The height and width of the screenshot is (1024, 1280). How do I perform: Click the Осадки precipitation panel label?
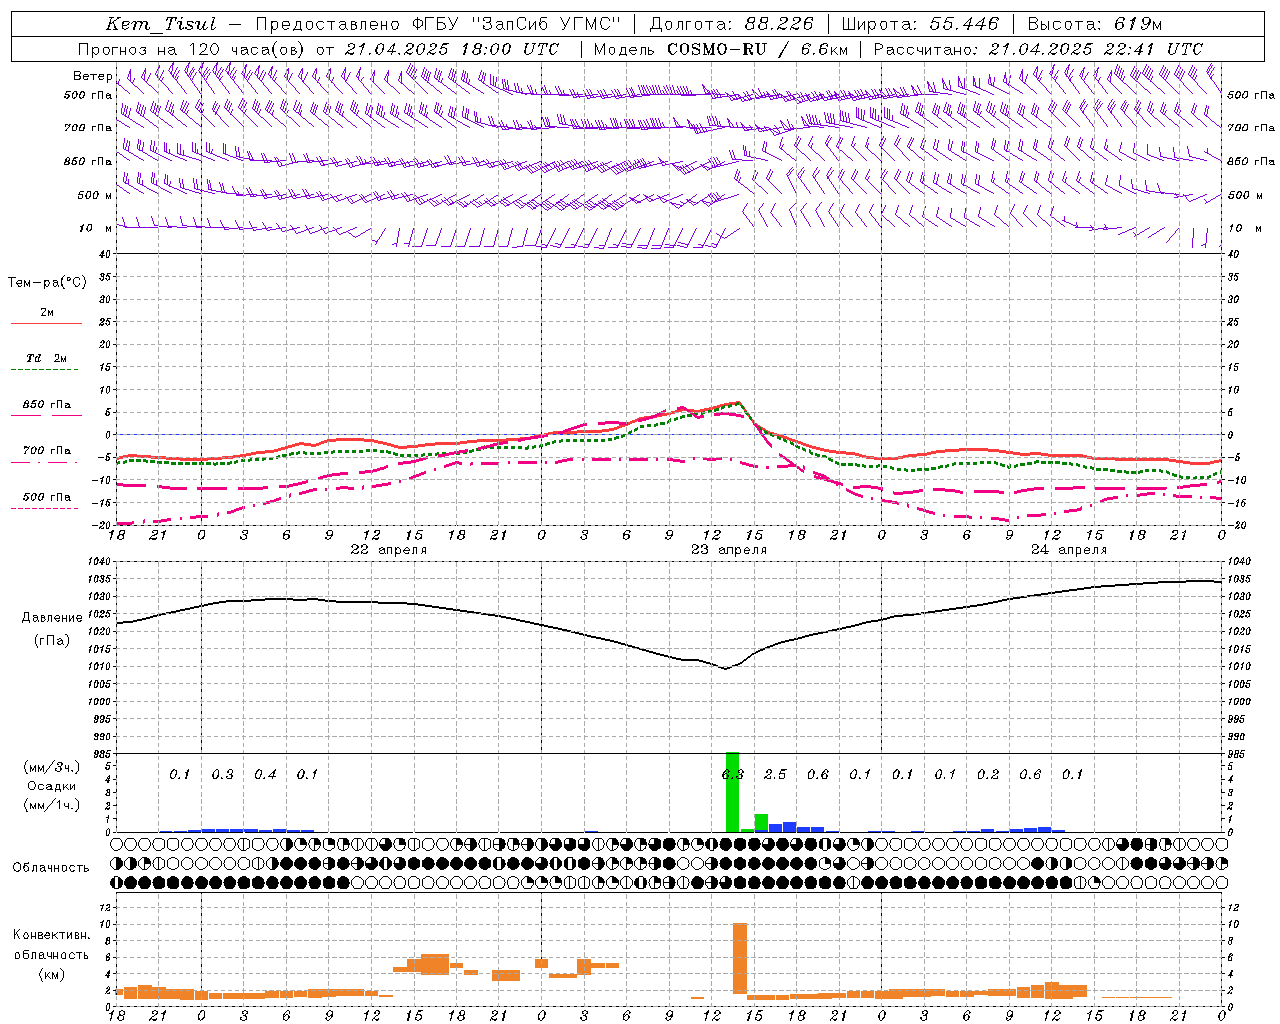pyautogui.click(x=51, y=787)
